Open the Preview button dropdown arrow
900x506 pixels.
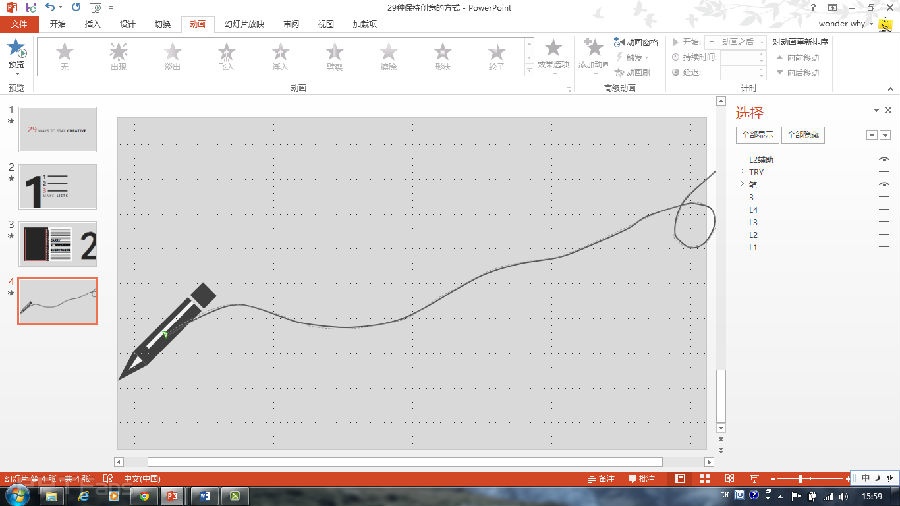16,73
